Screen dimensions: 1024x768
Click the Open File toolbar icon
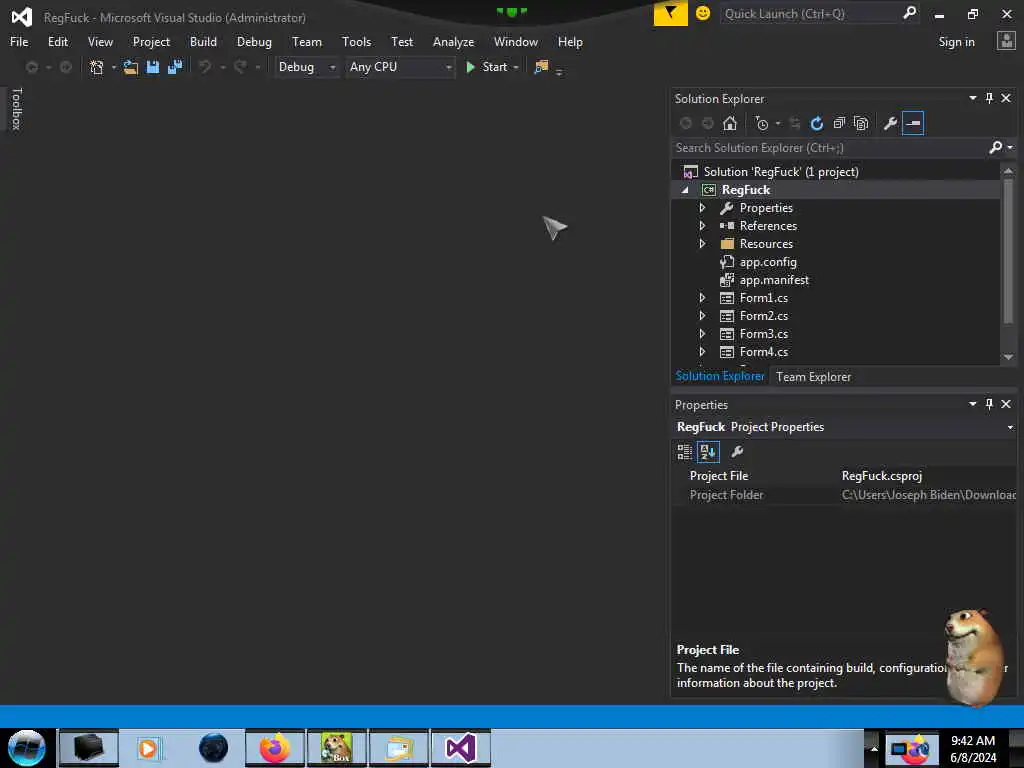(131, 67)
